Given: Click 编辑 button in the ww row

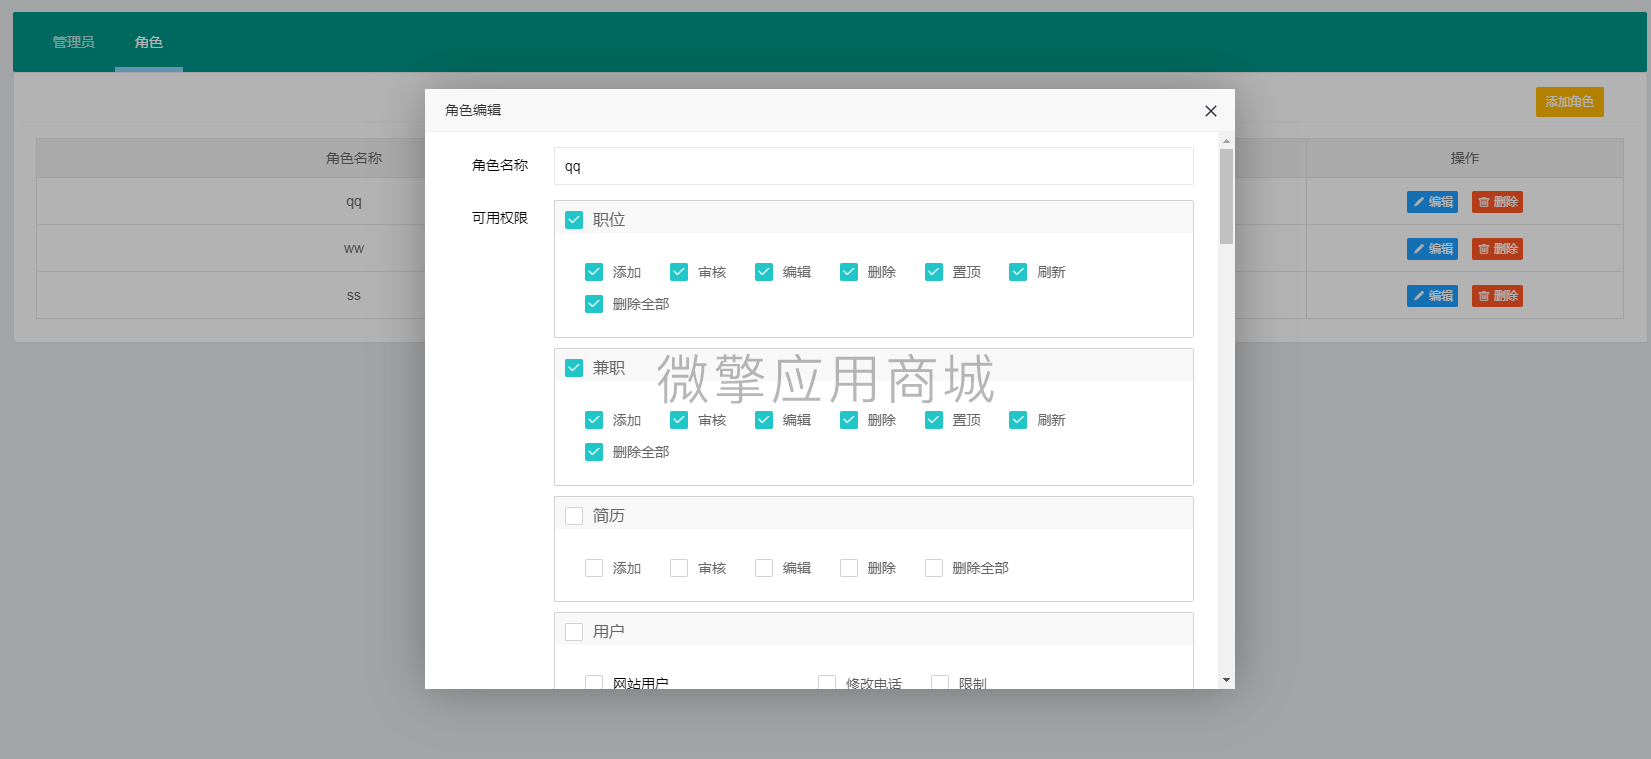Looking at the screenshot, I should pos(1432,249).
